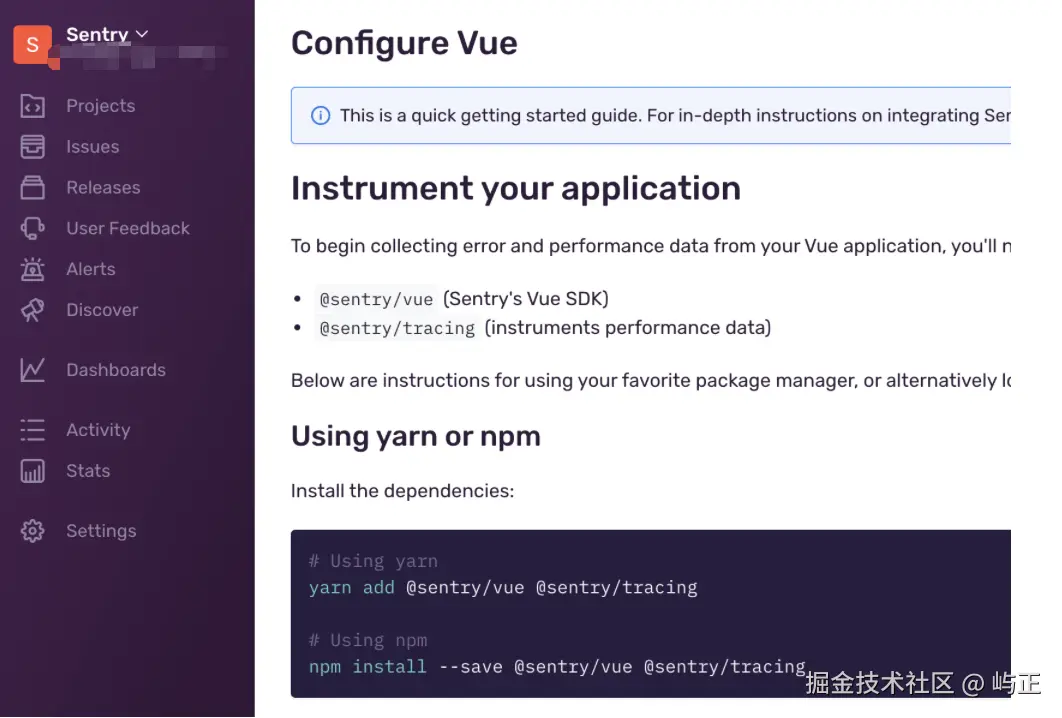This screenshot has width=1062, height=718.
Task: Open the Discover sidebar item
Action: 102,310
